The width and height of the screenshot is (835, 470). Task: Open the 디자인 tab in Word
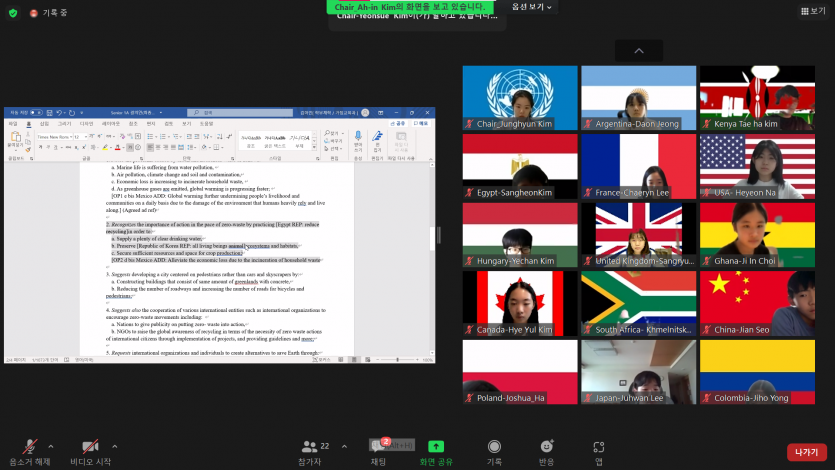[86, 123]
